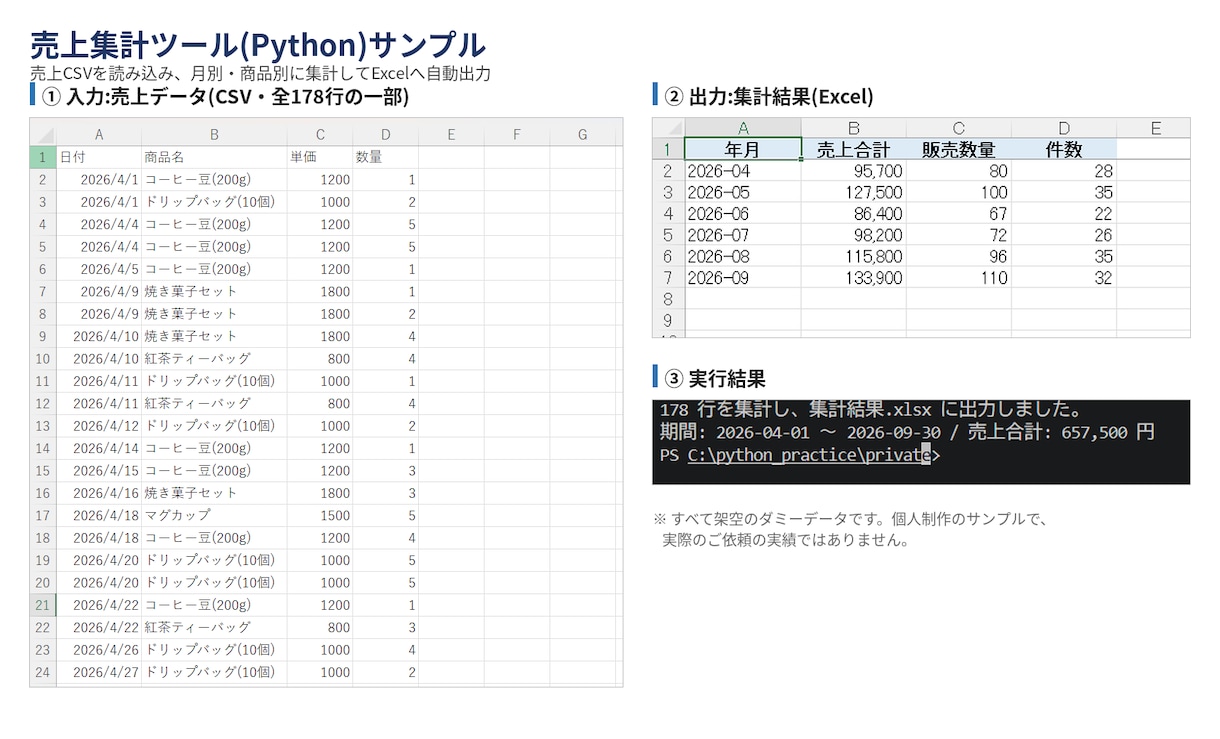Click the 133,900 sales total cell

point(854,278)
